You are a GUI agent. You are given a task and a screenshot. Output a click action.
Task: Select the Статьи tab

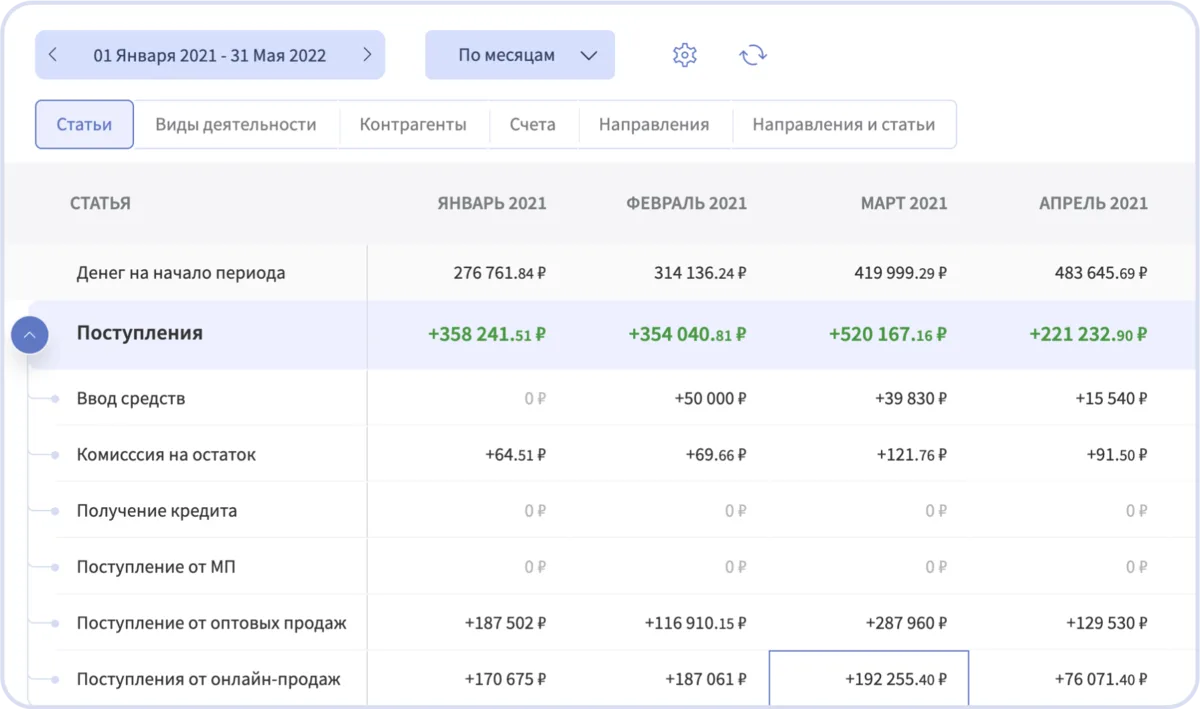coord(84,125)
